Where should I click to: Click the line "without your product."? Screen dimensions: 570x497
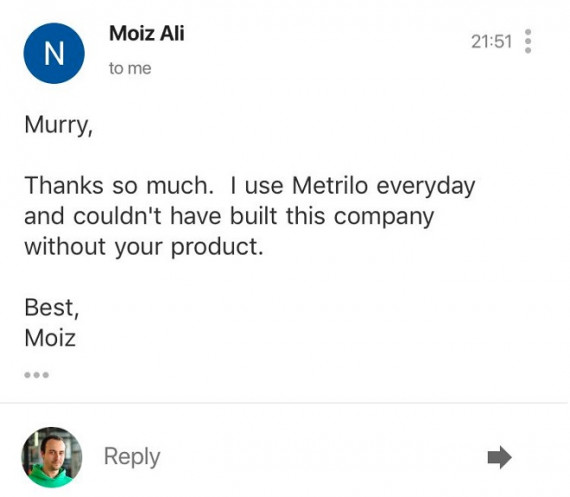tap(144, 247)
